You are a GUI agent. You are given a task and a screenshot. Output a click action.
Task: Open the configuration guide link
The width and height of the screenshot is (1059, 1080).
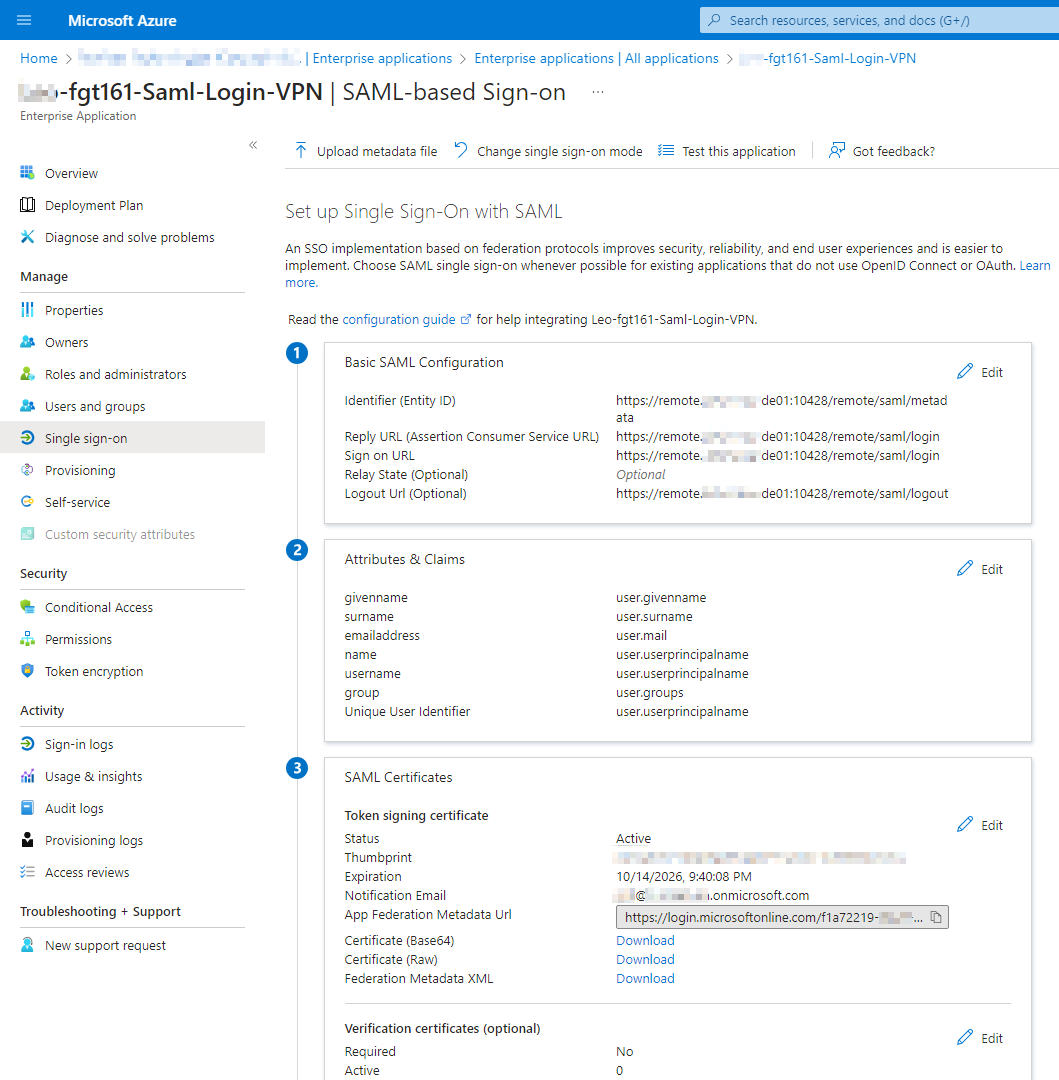399,319
